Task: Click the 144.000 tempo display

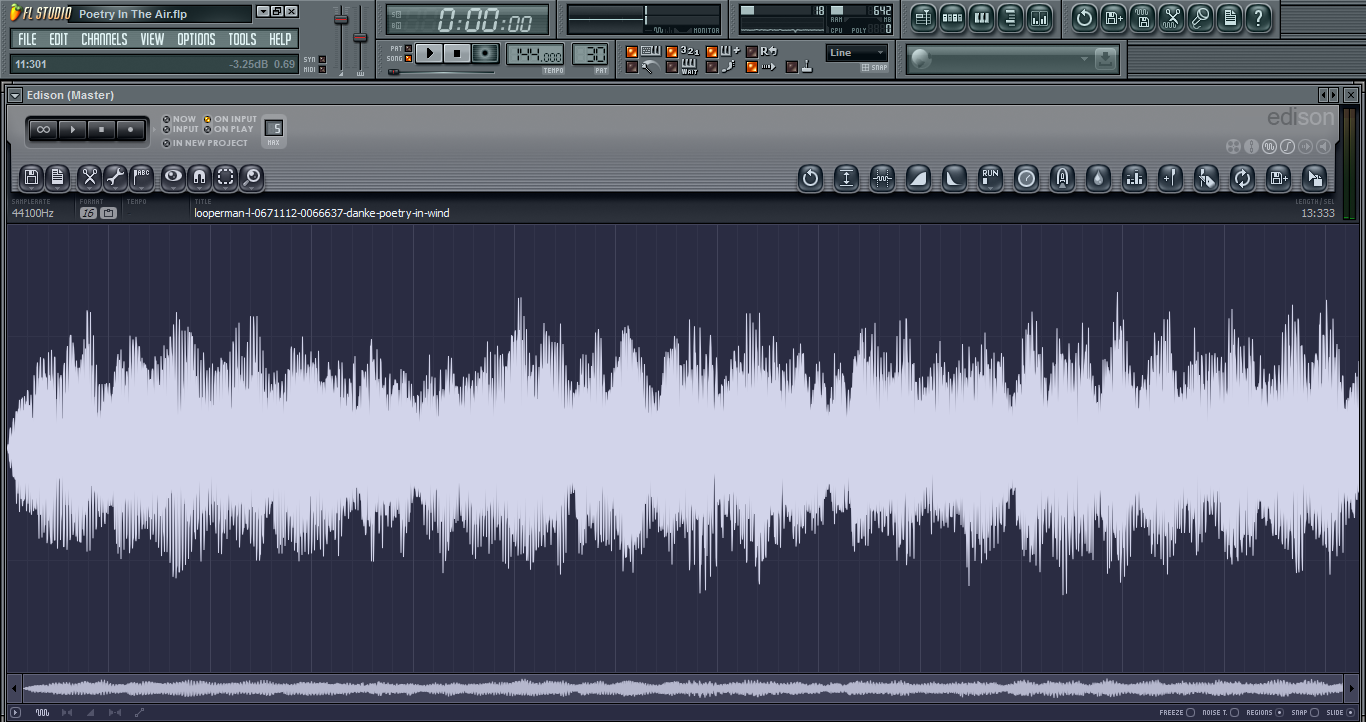Action: pos(535,55)
